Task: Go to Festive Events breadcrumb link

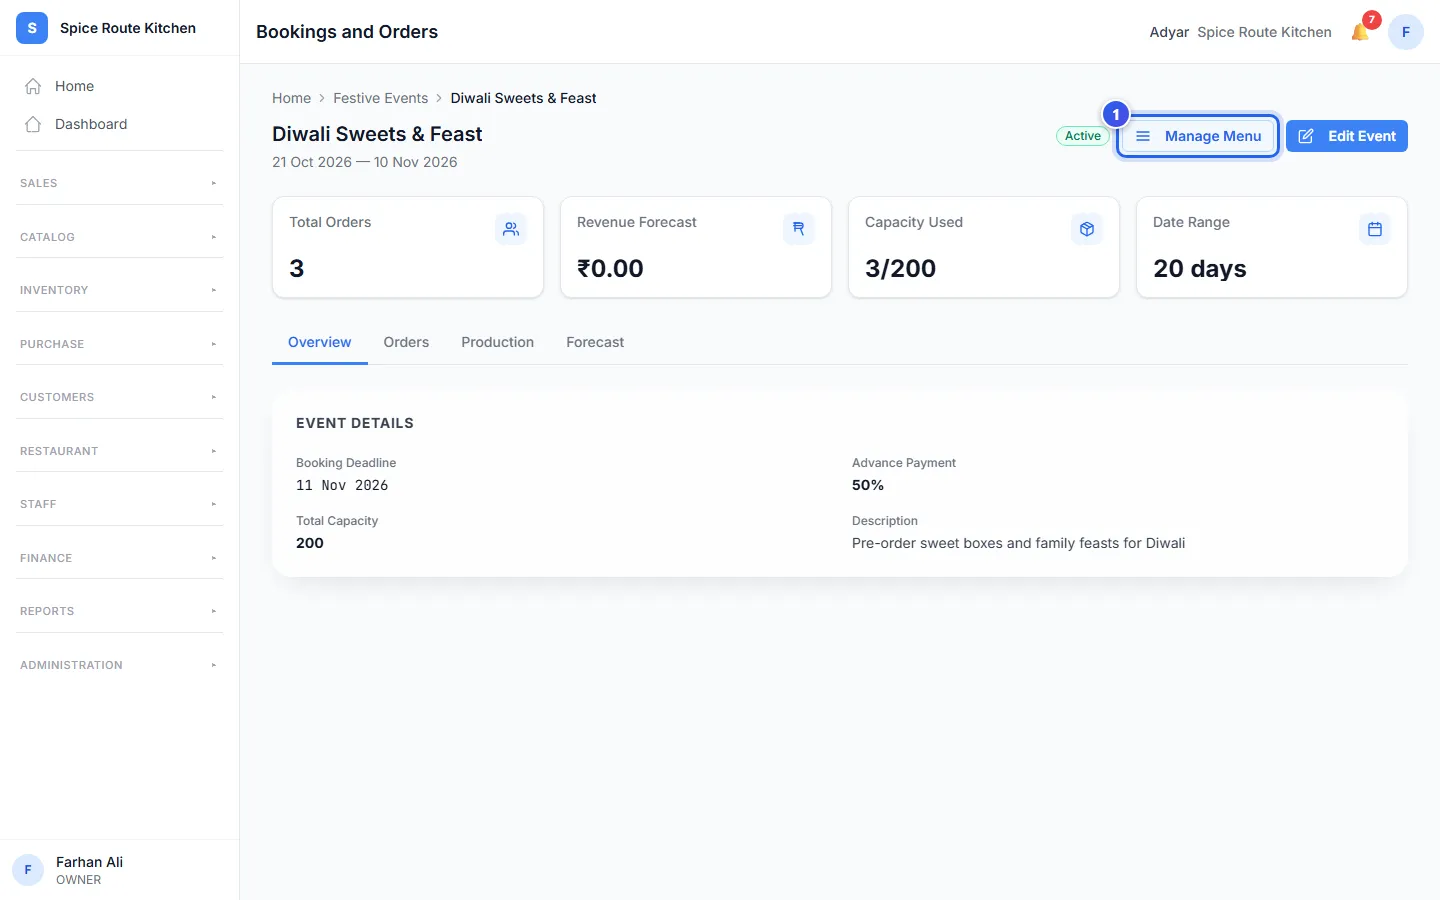Action: (380, 98)
